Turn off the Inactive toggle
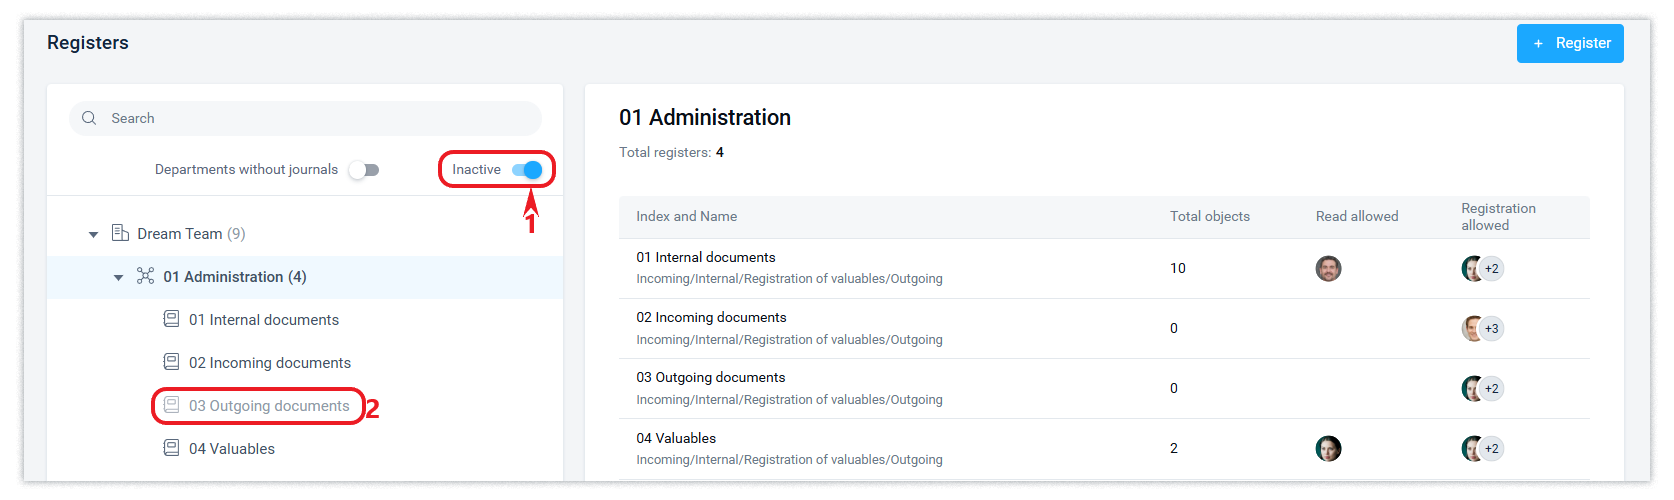1674x500 pixels. tap(527, 170)
